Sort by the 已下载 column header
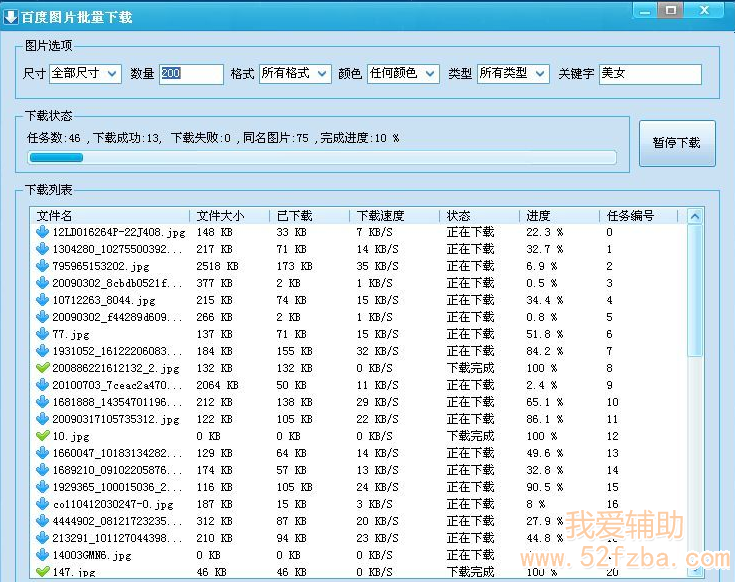Image resolution: width=735 pixels, height=582 pixels. 309,216
